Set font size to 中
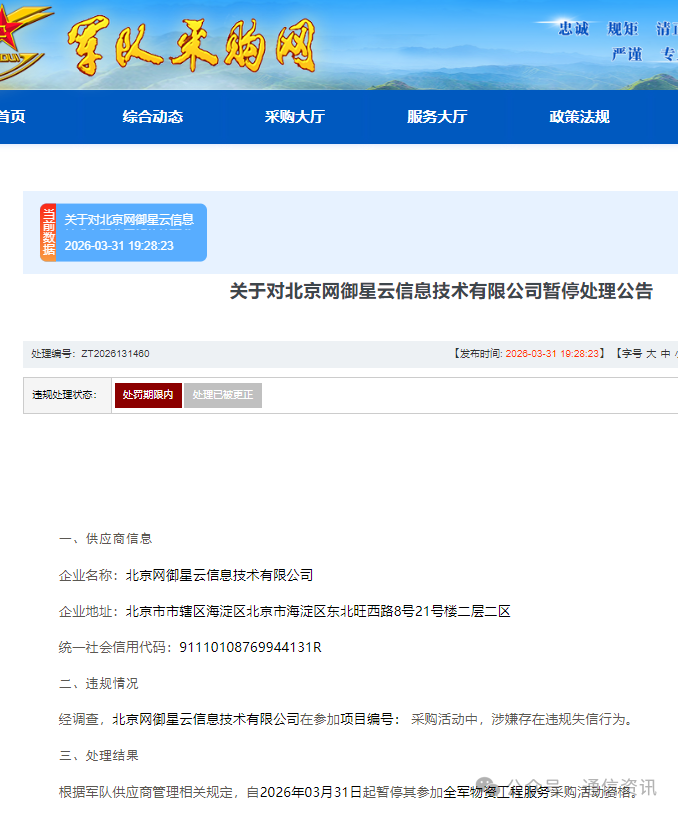The height and width of the screenshot is (814, 678). tap(665, 354)
